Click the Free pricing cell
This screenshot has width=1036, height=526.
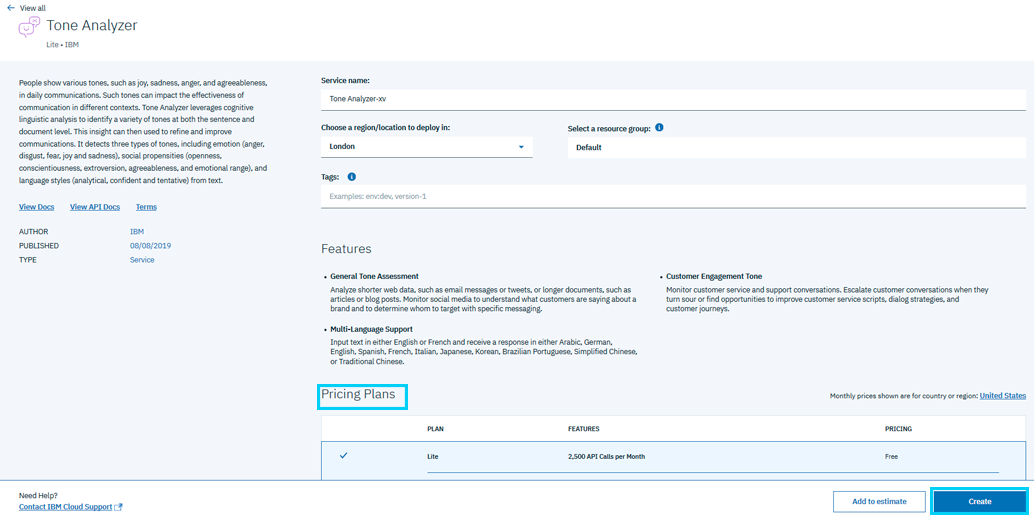coord(891,457)
